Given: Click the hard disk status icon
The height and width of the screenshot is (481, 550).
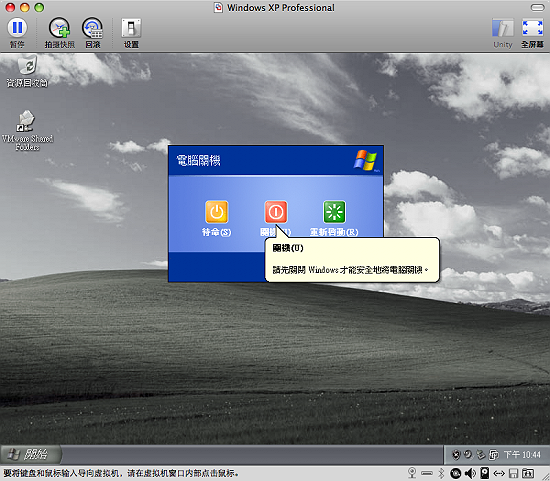Looking at the screenshot, I should 485,473.
